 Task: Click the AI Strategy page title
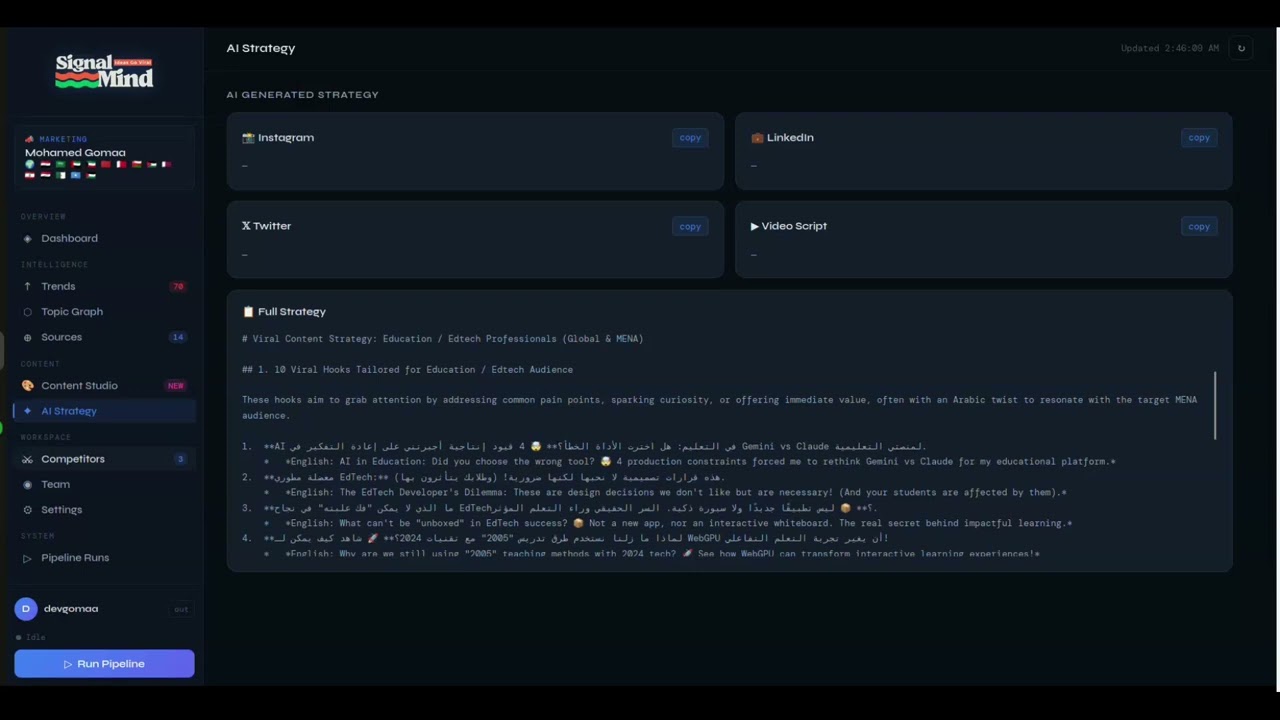(x=261, y=48)
